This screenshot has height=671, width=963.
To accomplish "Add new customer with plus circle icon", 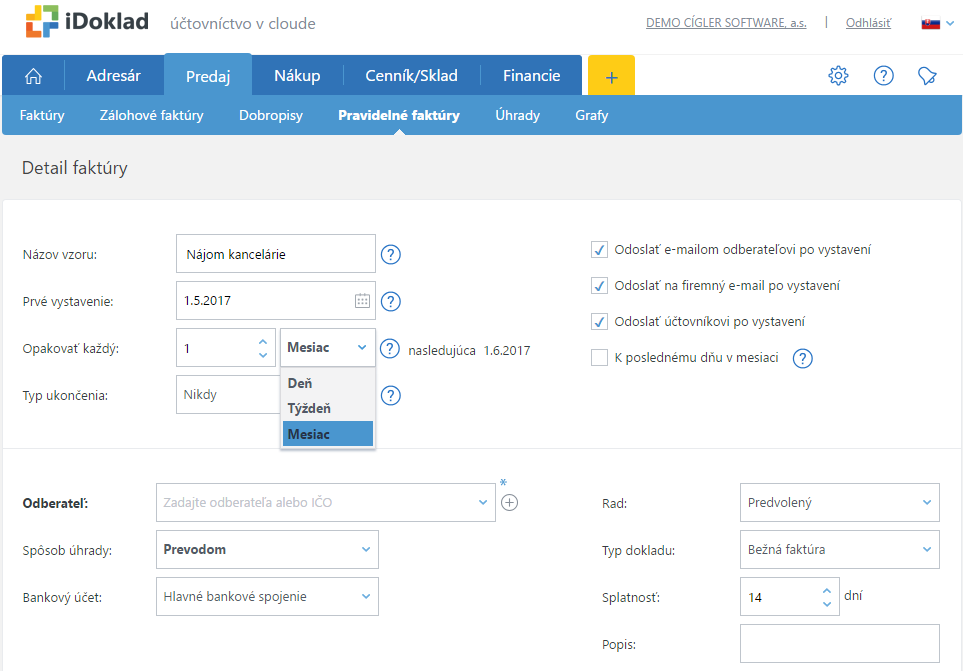I will (x=509, y=502).
